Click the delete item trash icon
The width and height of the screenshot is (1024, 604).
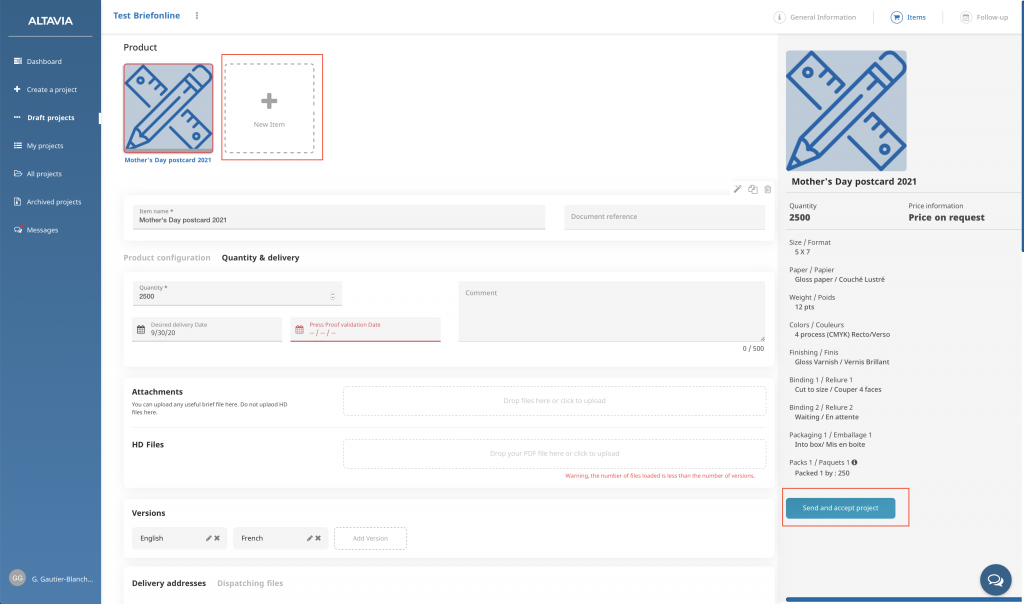click(767, 189)
